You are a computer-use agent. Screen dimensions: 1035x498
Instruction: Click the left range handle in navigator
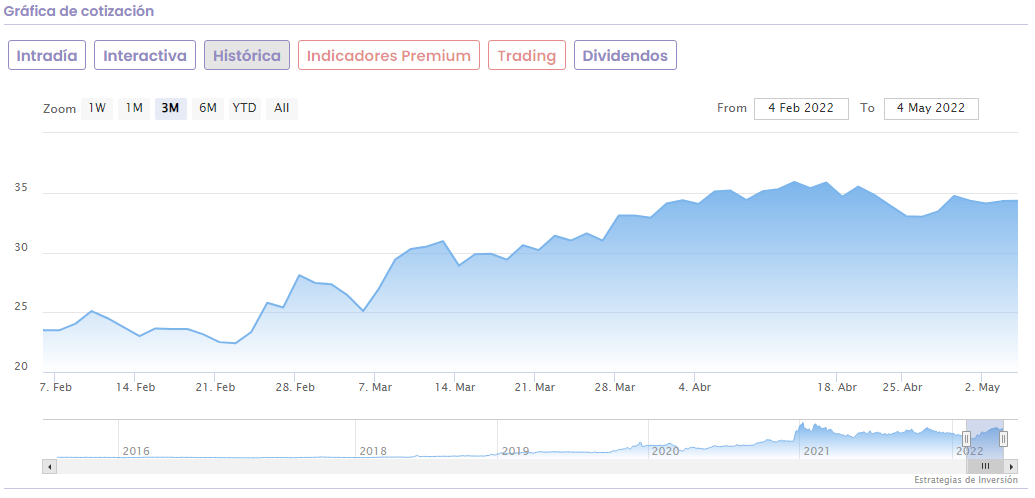pos(966,439)
